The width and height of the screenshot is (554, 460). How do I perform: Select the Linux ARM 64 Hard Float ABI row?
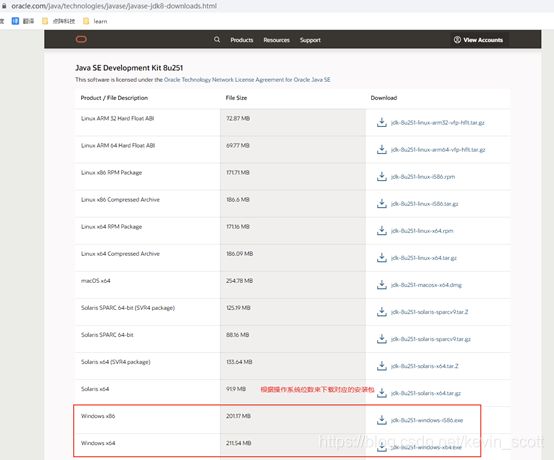(x=293, y=149)
